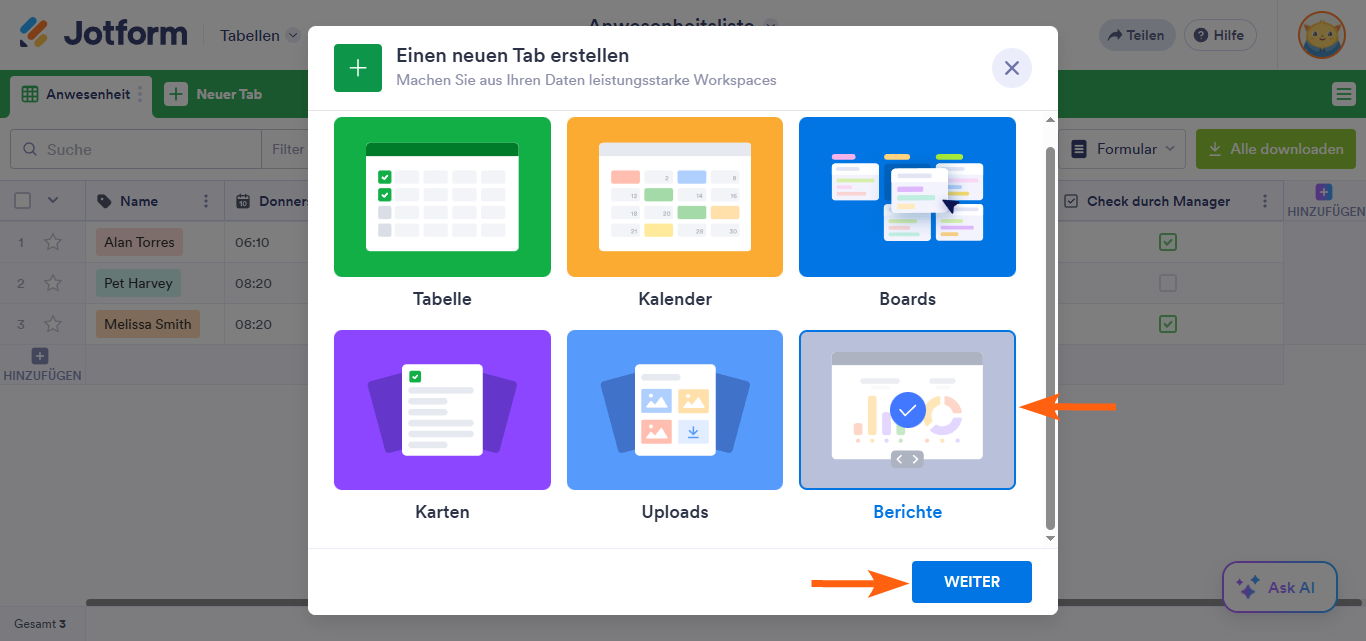Select the Kalender tab type
Screen dimensions: 1366x641
tap(674, 197)
